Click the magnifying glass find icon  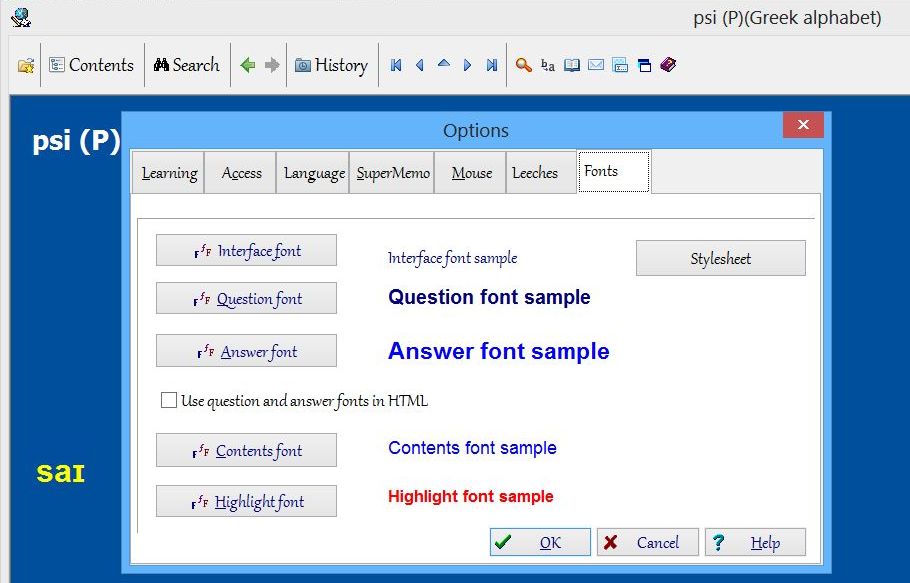coord(523,66)
